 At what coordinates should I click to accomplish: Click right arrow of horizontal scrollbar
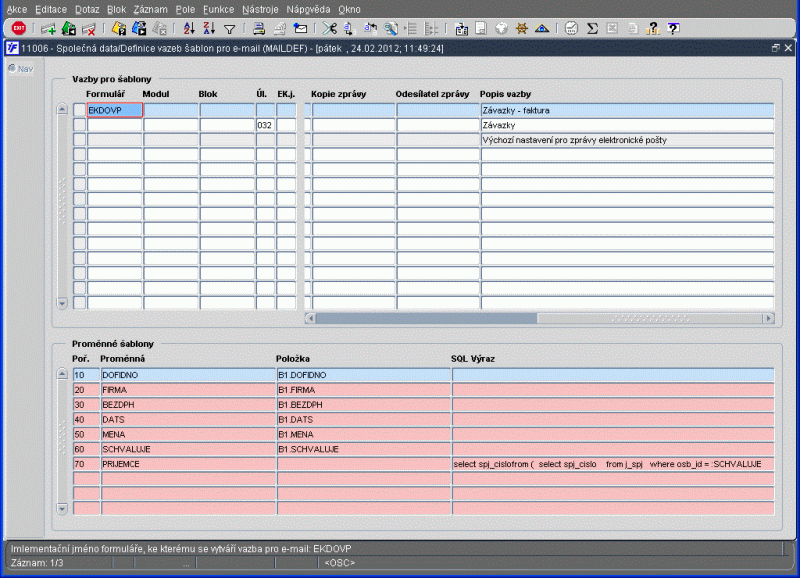pyautogui.click(x=769, y=318)
